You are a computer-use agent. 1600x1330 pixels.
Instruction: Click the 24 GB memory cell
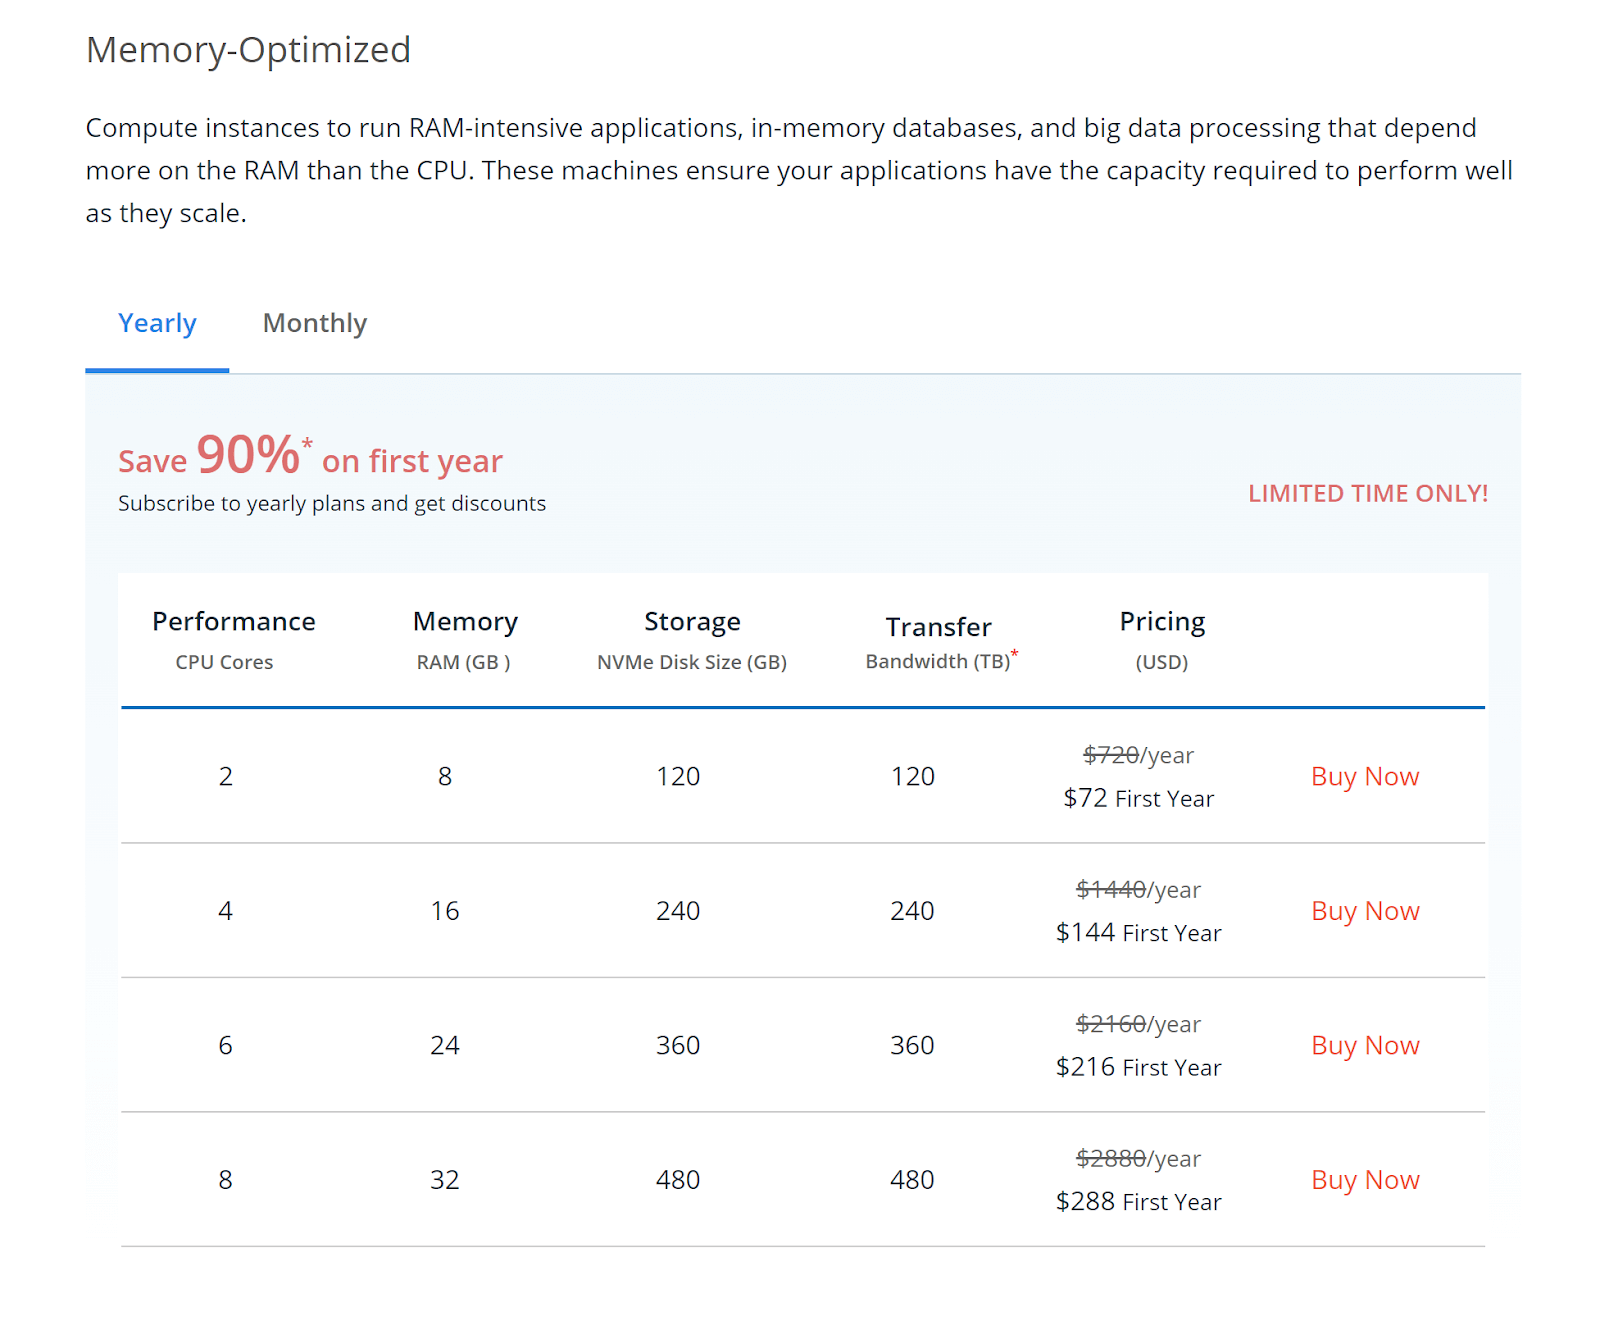point(445,1046)
